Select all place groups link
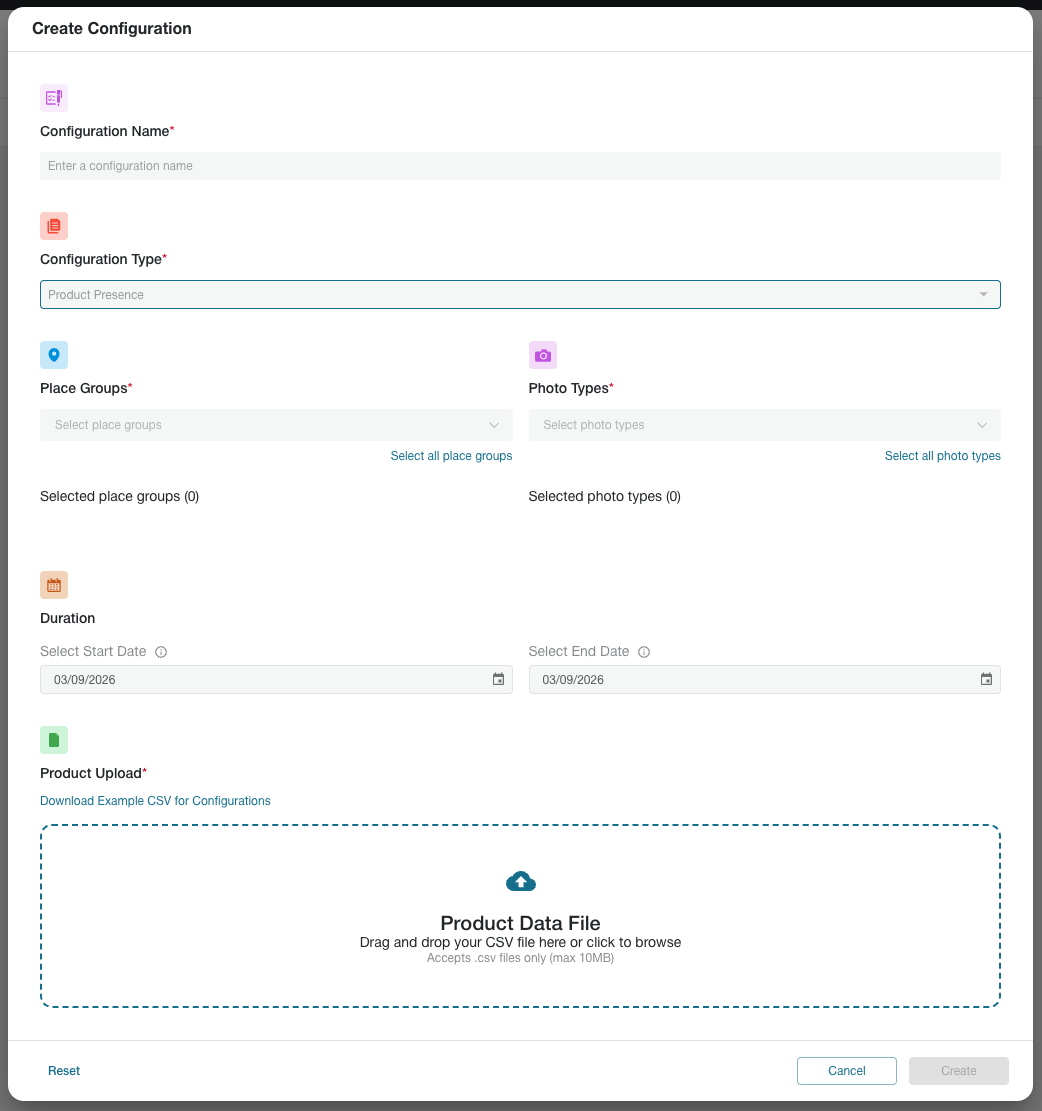 click(x=451, y=456)
